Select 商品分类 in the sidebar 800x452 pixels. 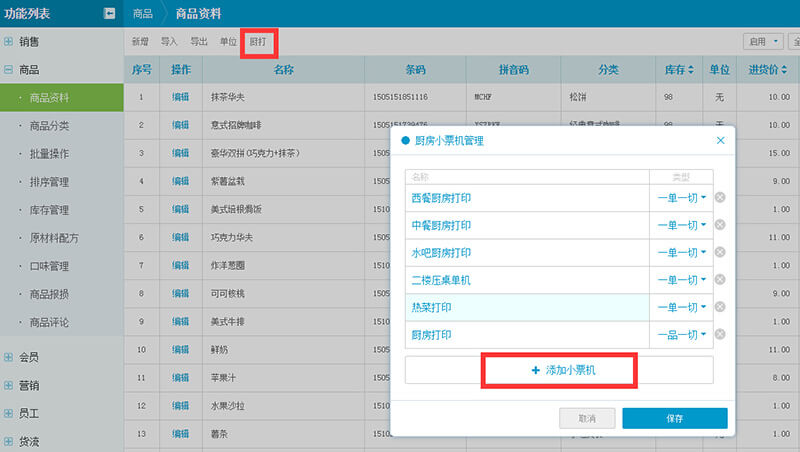[x=50, y=126]
